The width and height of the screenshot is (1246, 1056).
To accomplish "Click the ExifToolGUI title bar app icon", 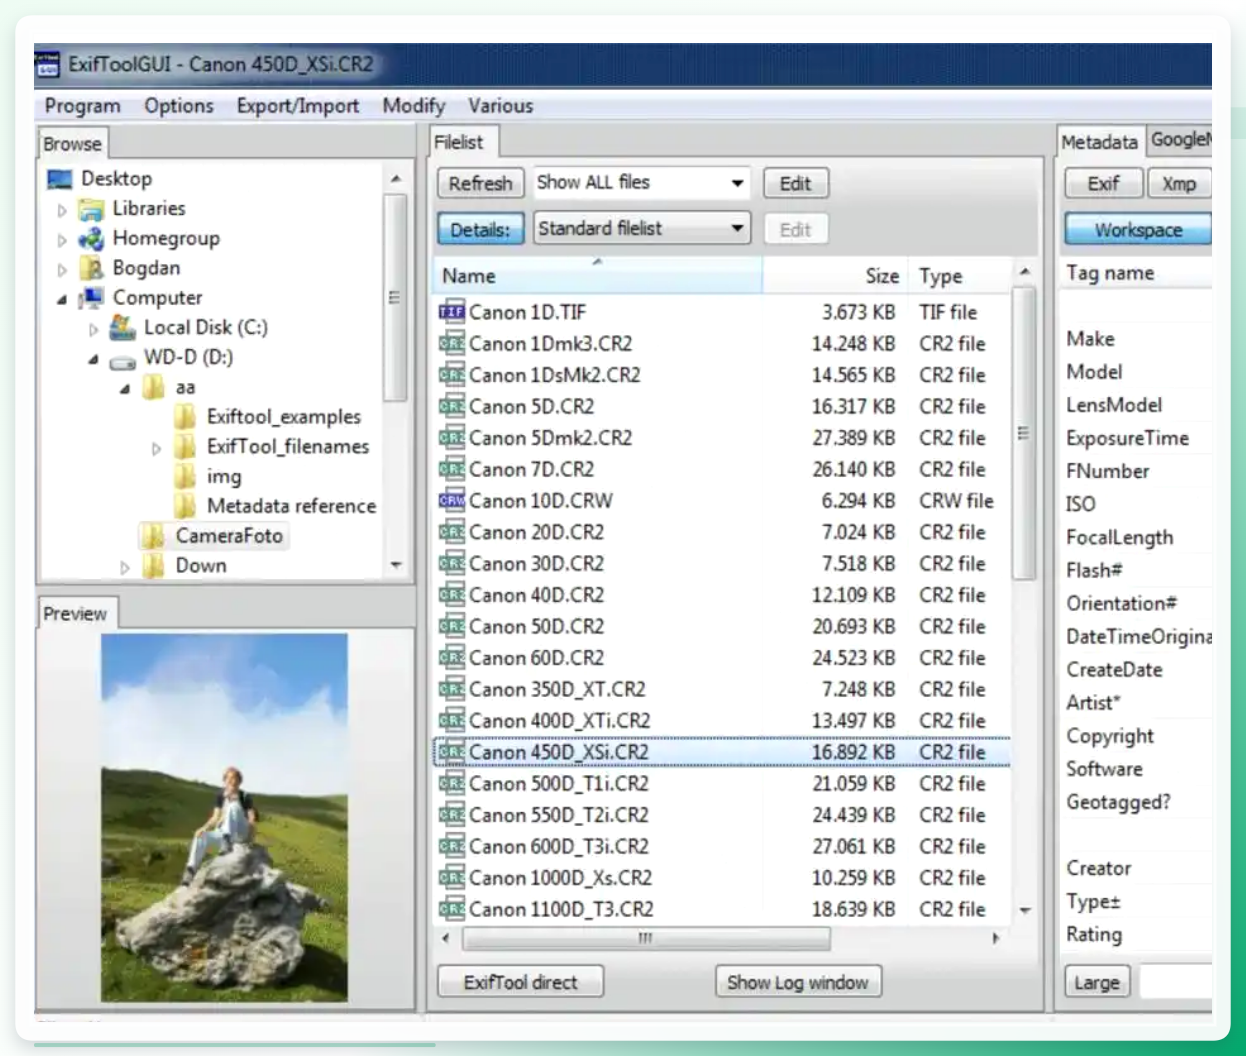I will click(x=47, y=64).
